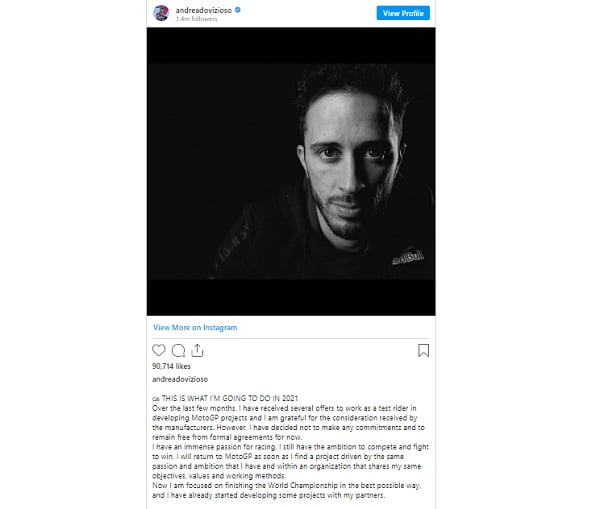Click the Red Bull logo in the photo
Screen dimensions: 600x509
[408, 256]
